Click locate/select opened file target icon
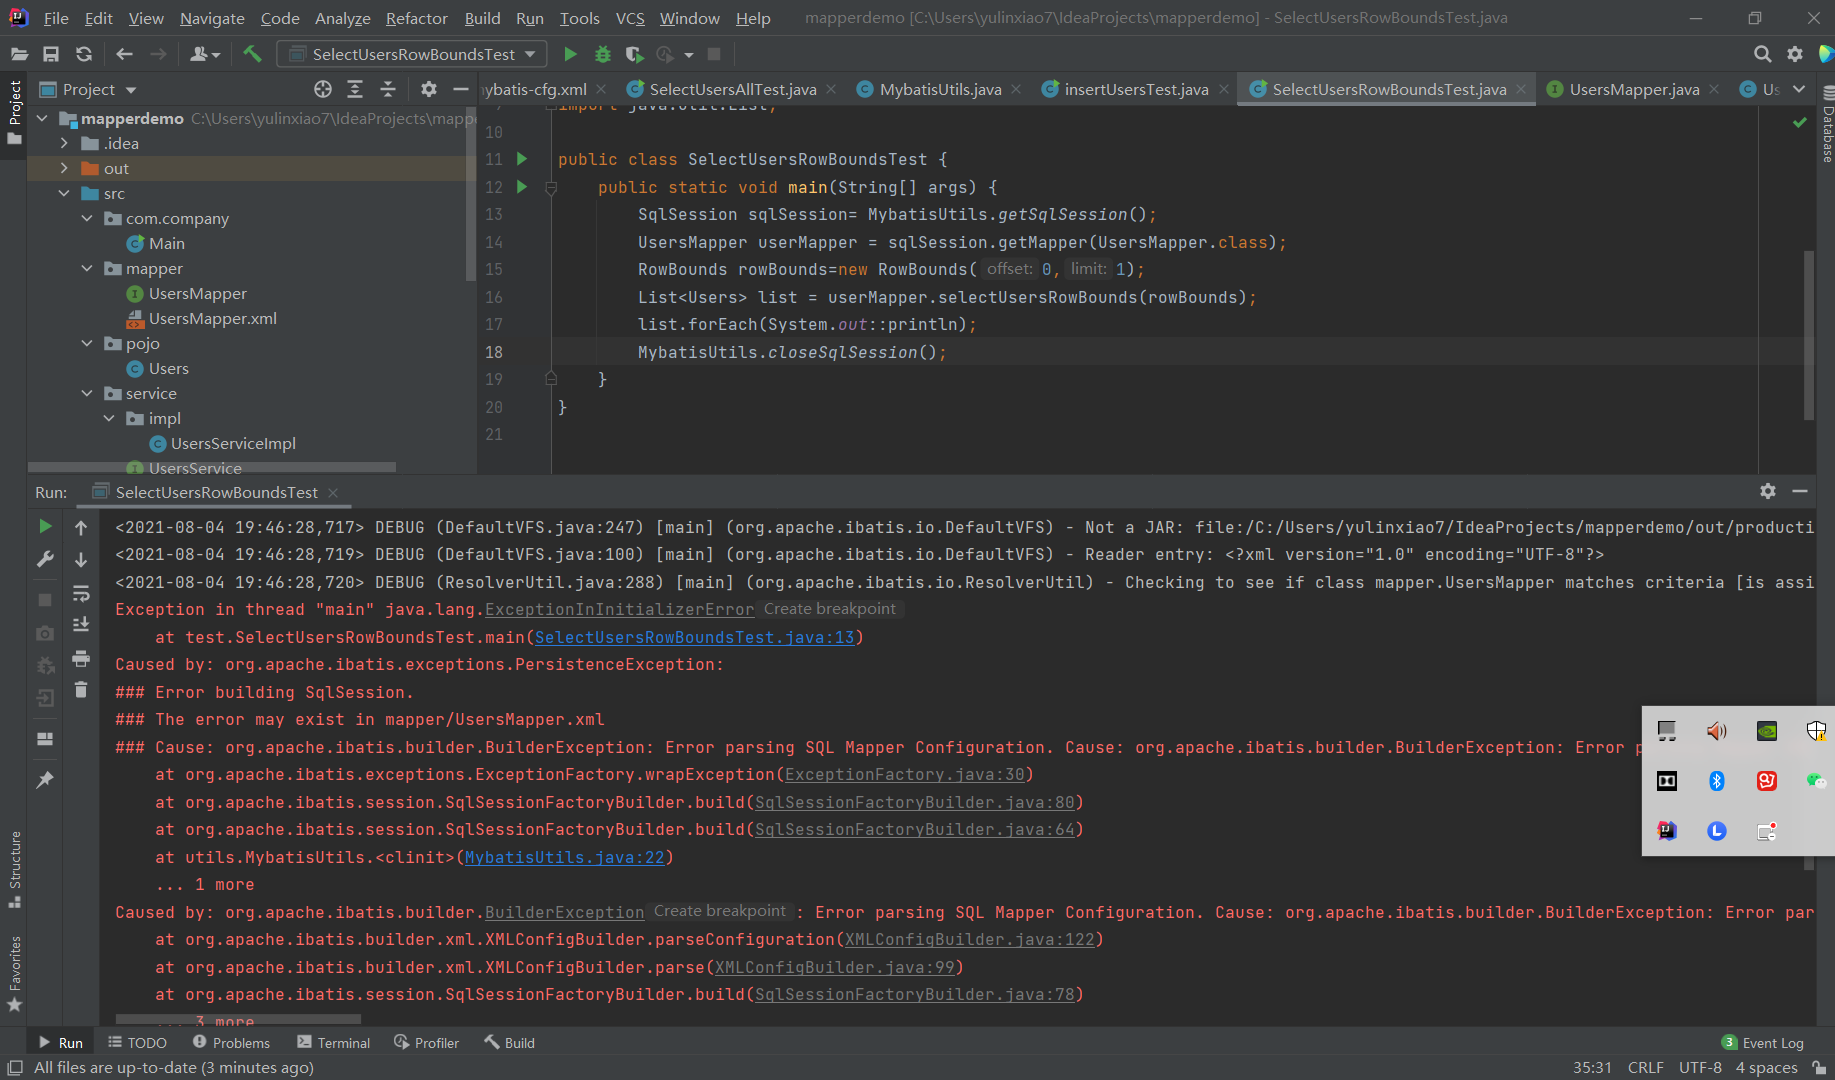Screen dimensions: 1835x1080 tap(322, 89)
